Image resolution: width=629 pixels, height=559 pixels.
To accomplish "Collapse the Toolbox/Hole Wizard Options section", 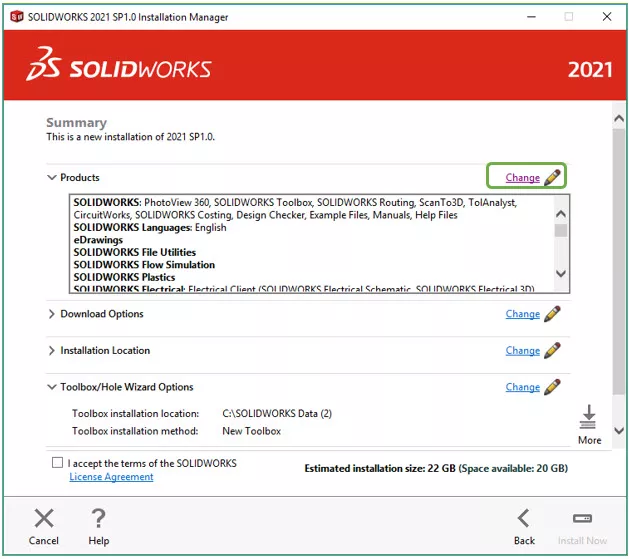I will pos(52,387).
